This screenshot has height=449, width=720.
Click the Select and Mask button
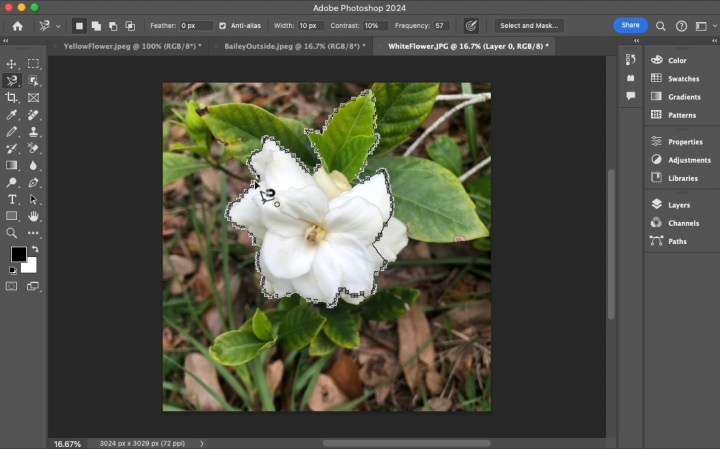pyautogui.click(x=529, y=25)
